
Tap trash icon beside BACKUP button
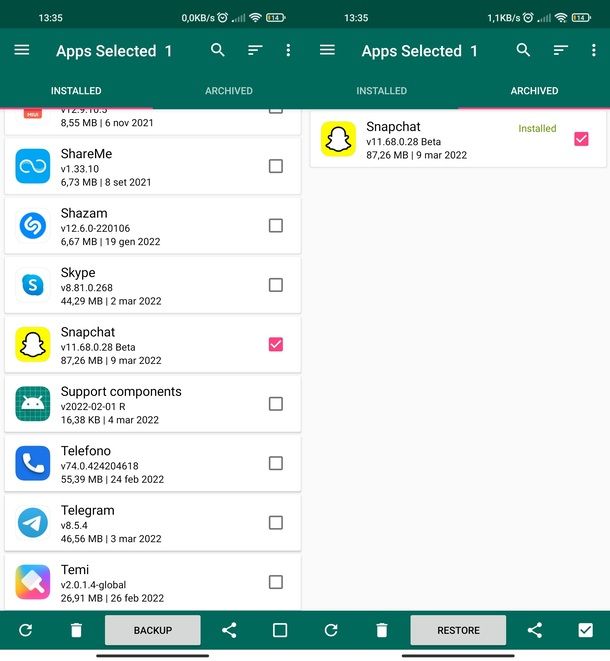click(76, 630)
